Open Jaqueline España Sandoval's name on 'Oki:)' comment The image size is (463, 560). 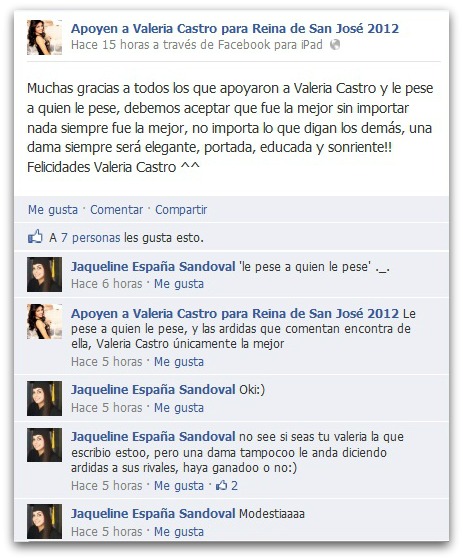click(153, 390)
